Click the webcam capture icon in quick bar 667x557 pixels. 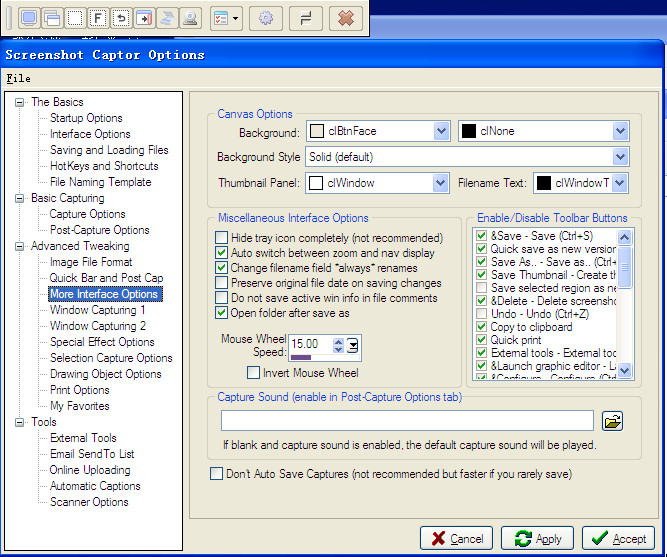point(190,18)
